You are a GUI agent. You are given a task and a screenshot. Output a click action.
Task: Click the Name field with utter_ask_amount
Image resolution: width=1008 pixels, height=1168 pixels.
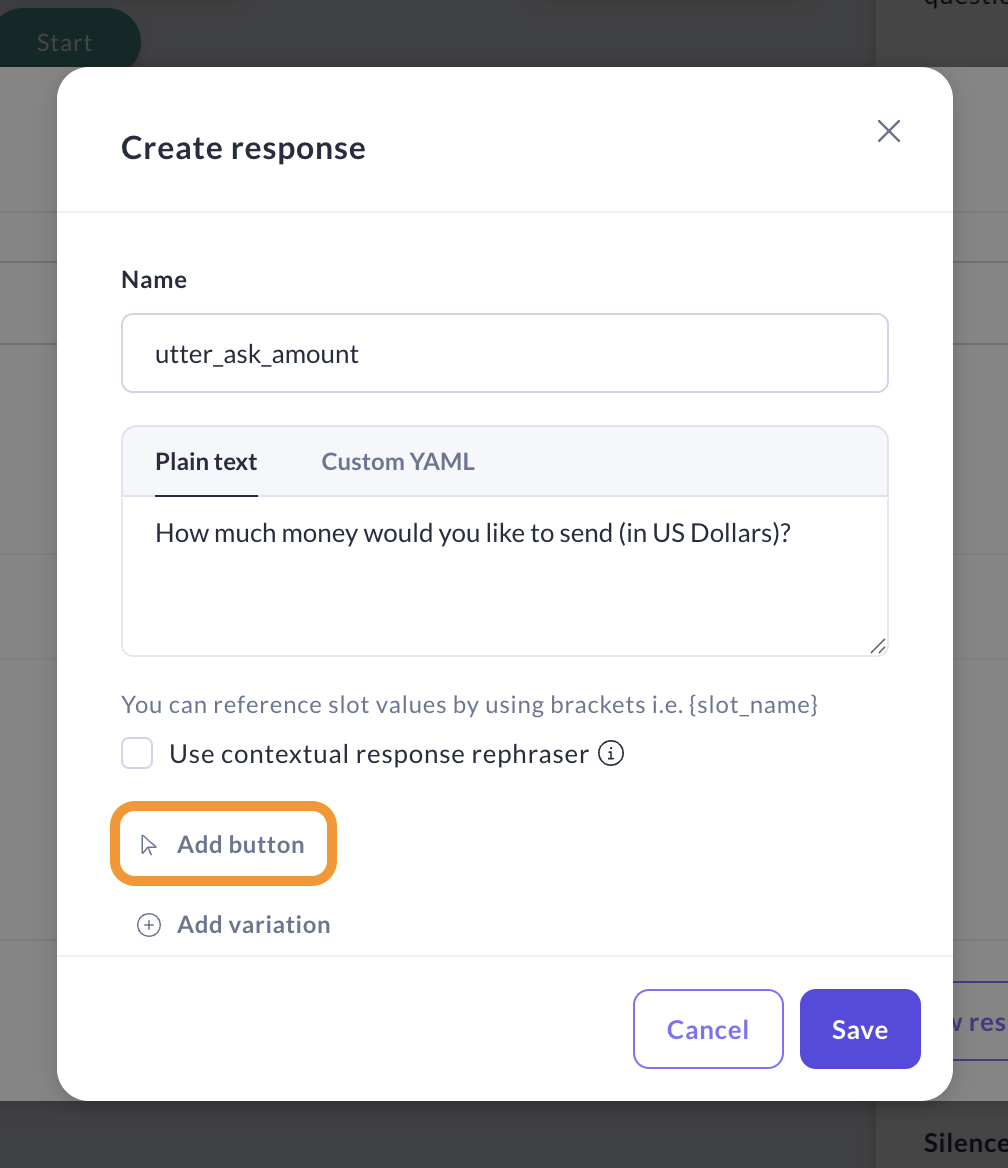(x=504, y=353)
